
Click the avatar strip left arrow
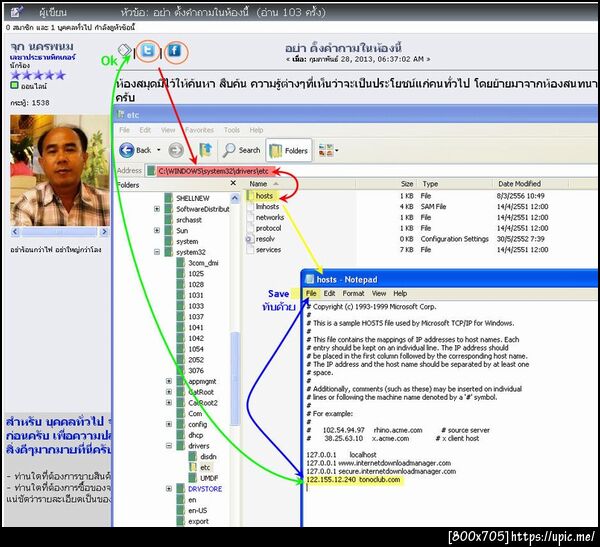coord(15,232)
